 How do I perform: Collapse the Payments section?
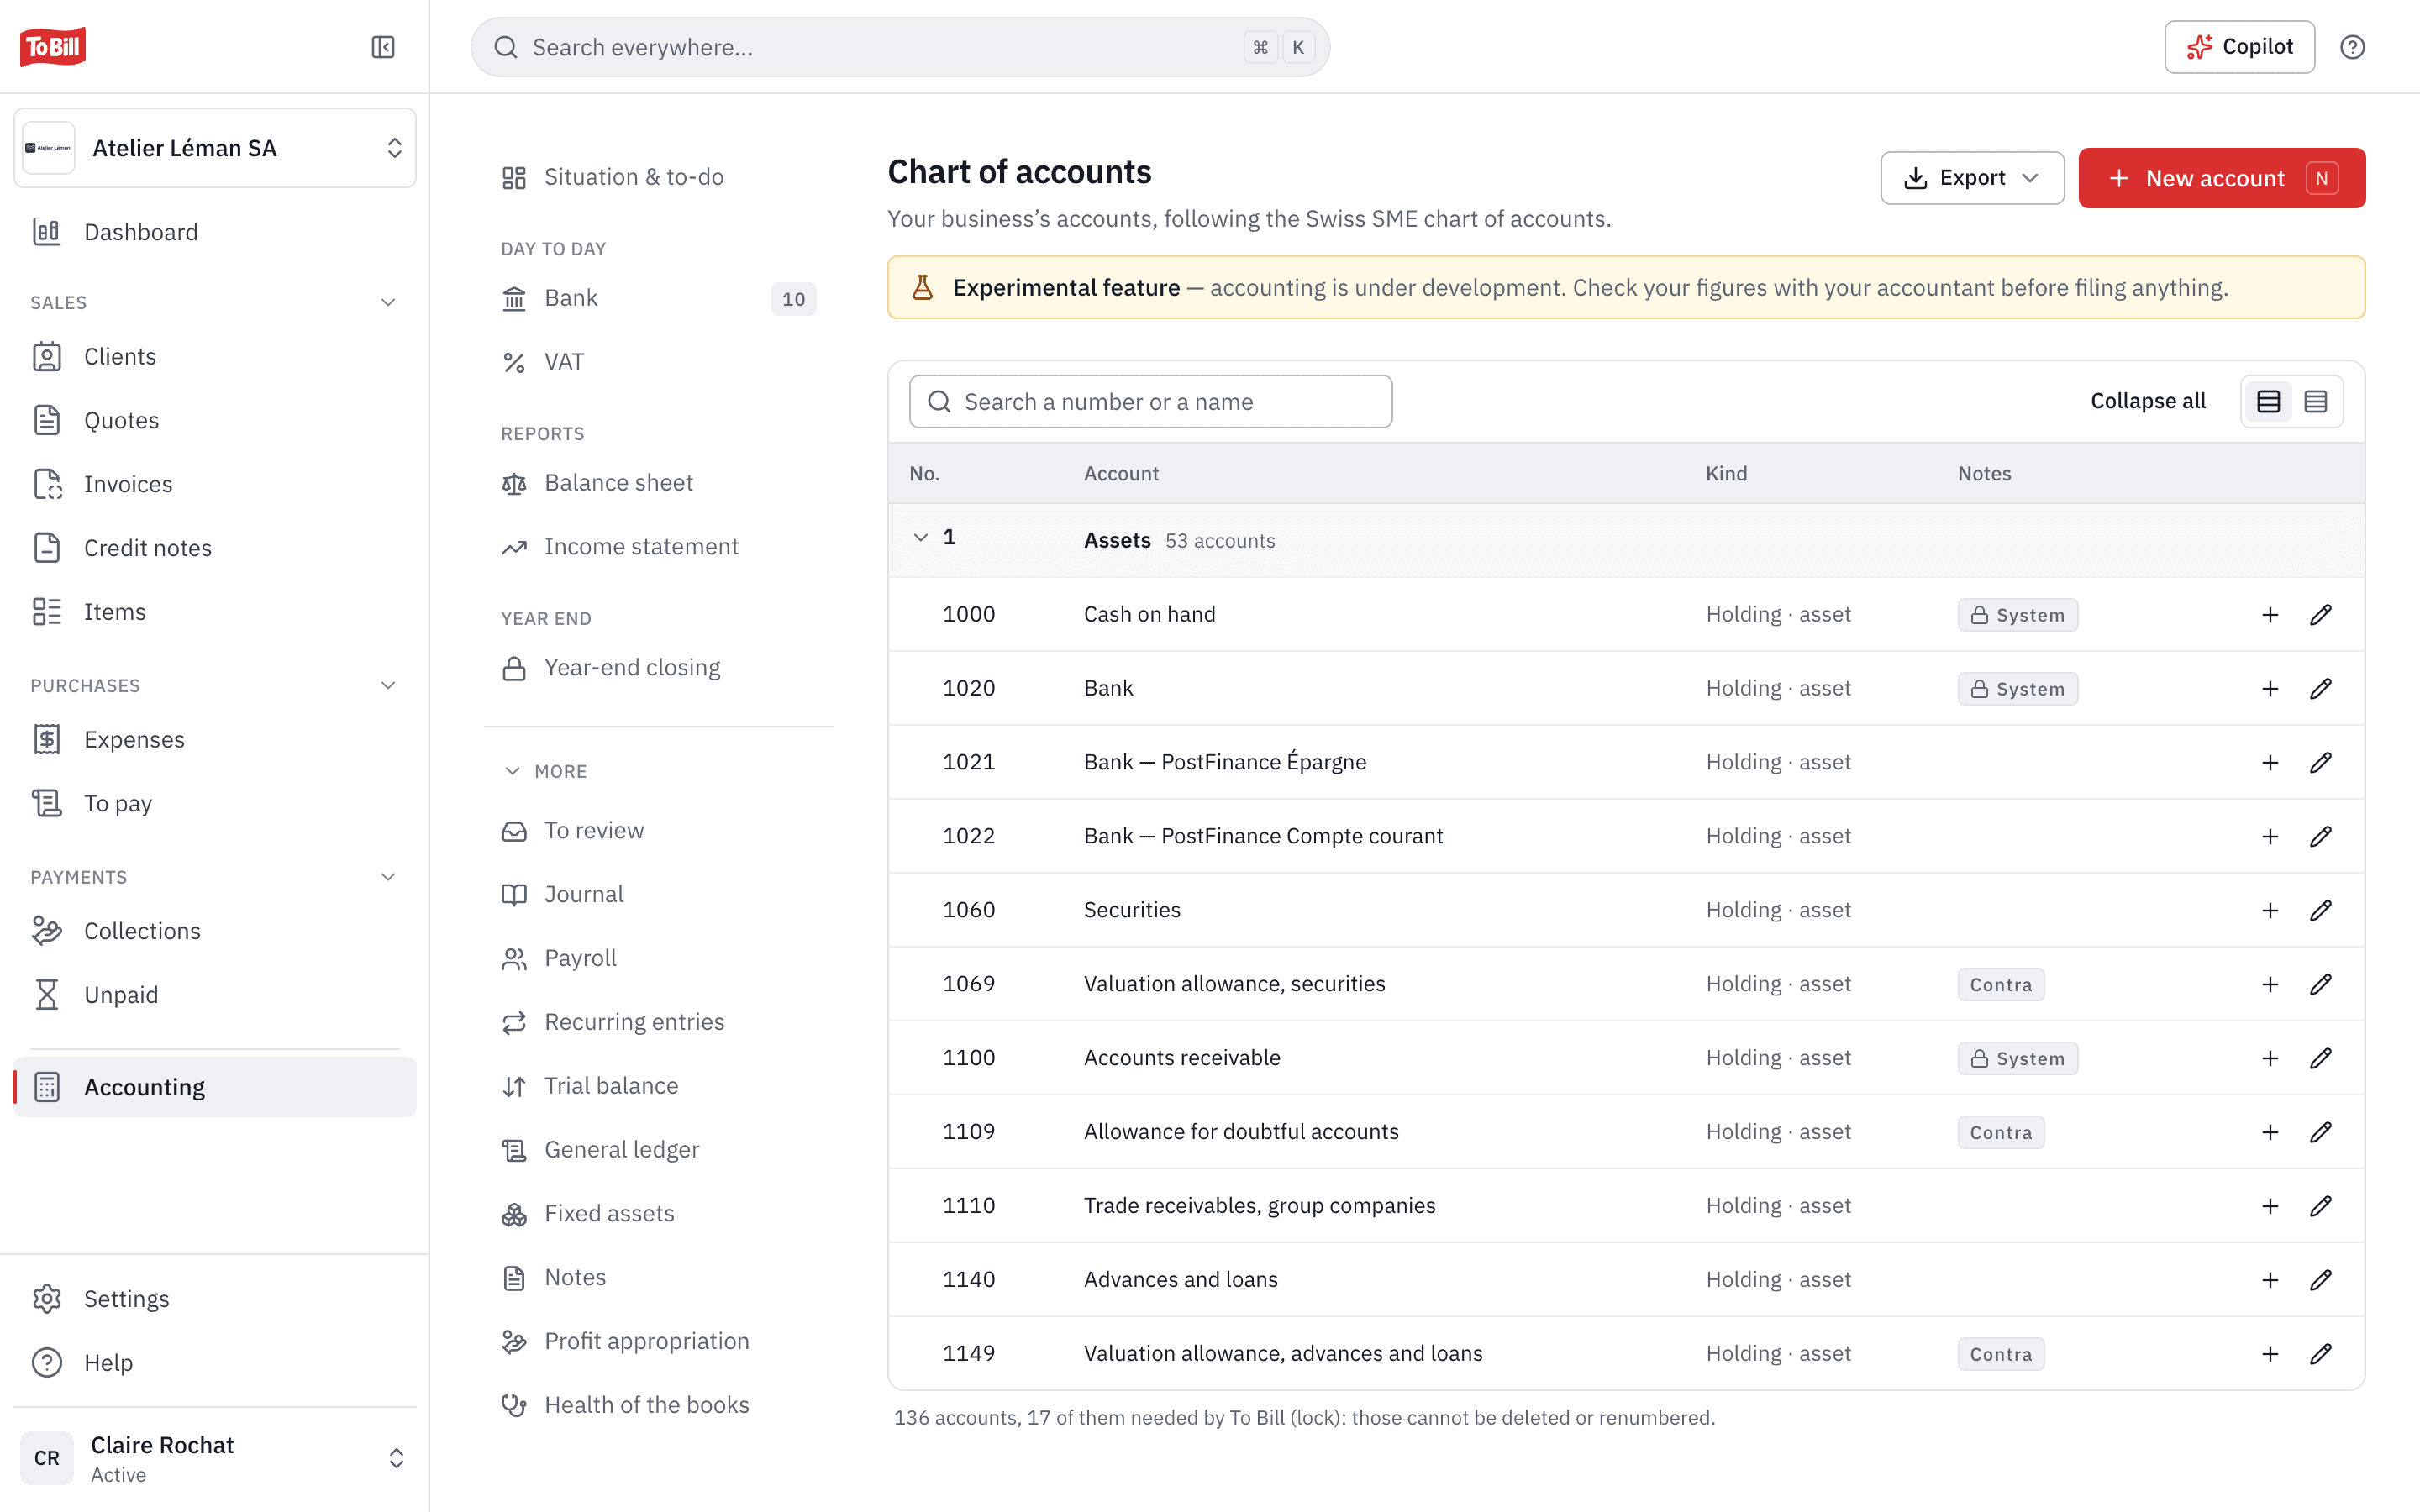coord(388,877)
